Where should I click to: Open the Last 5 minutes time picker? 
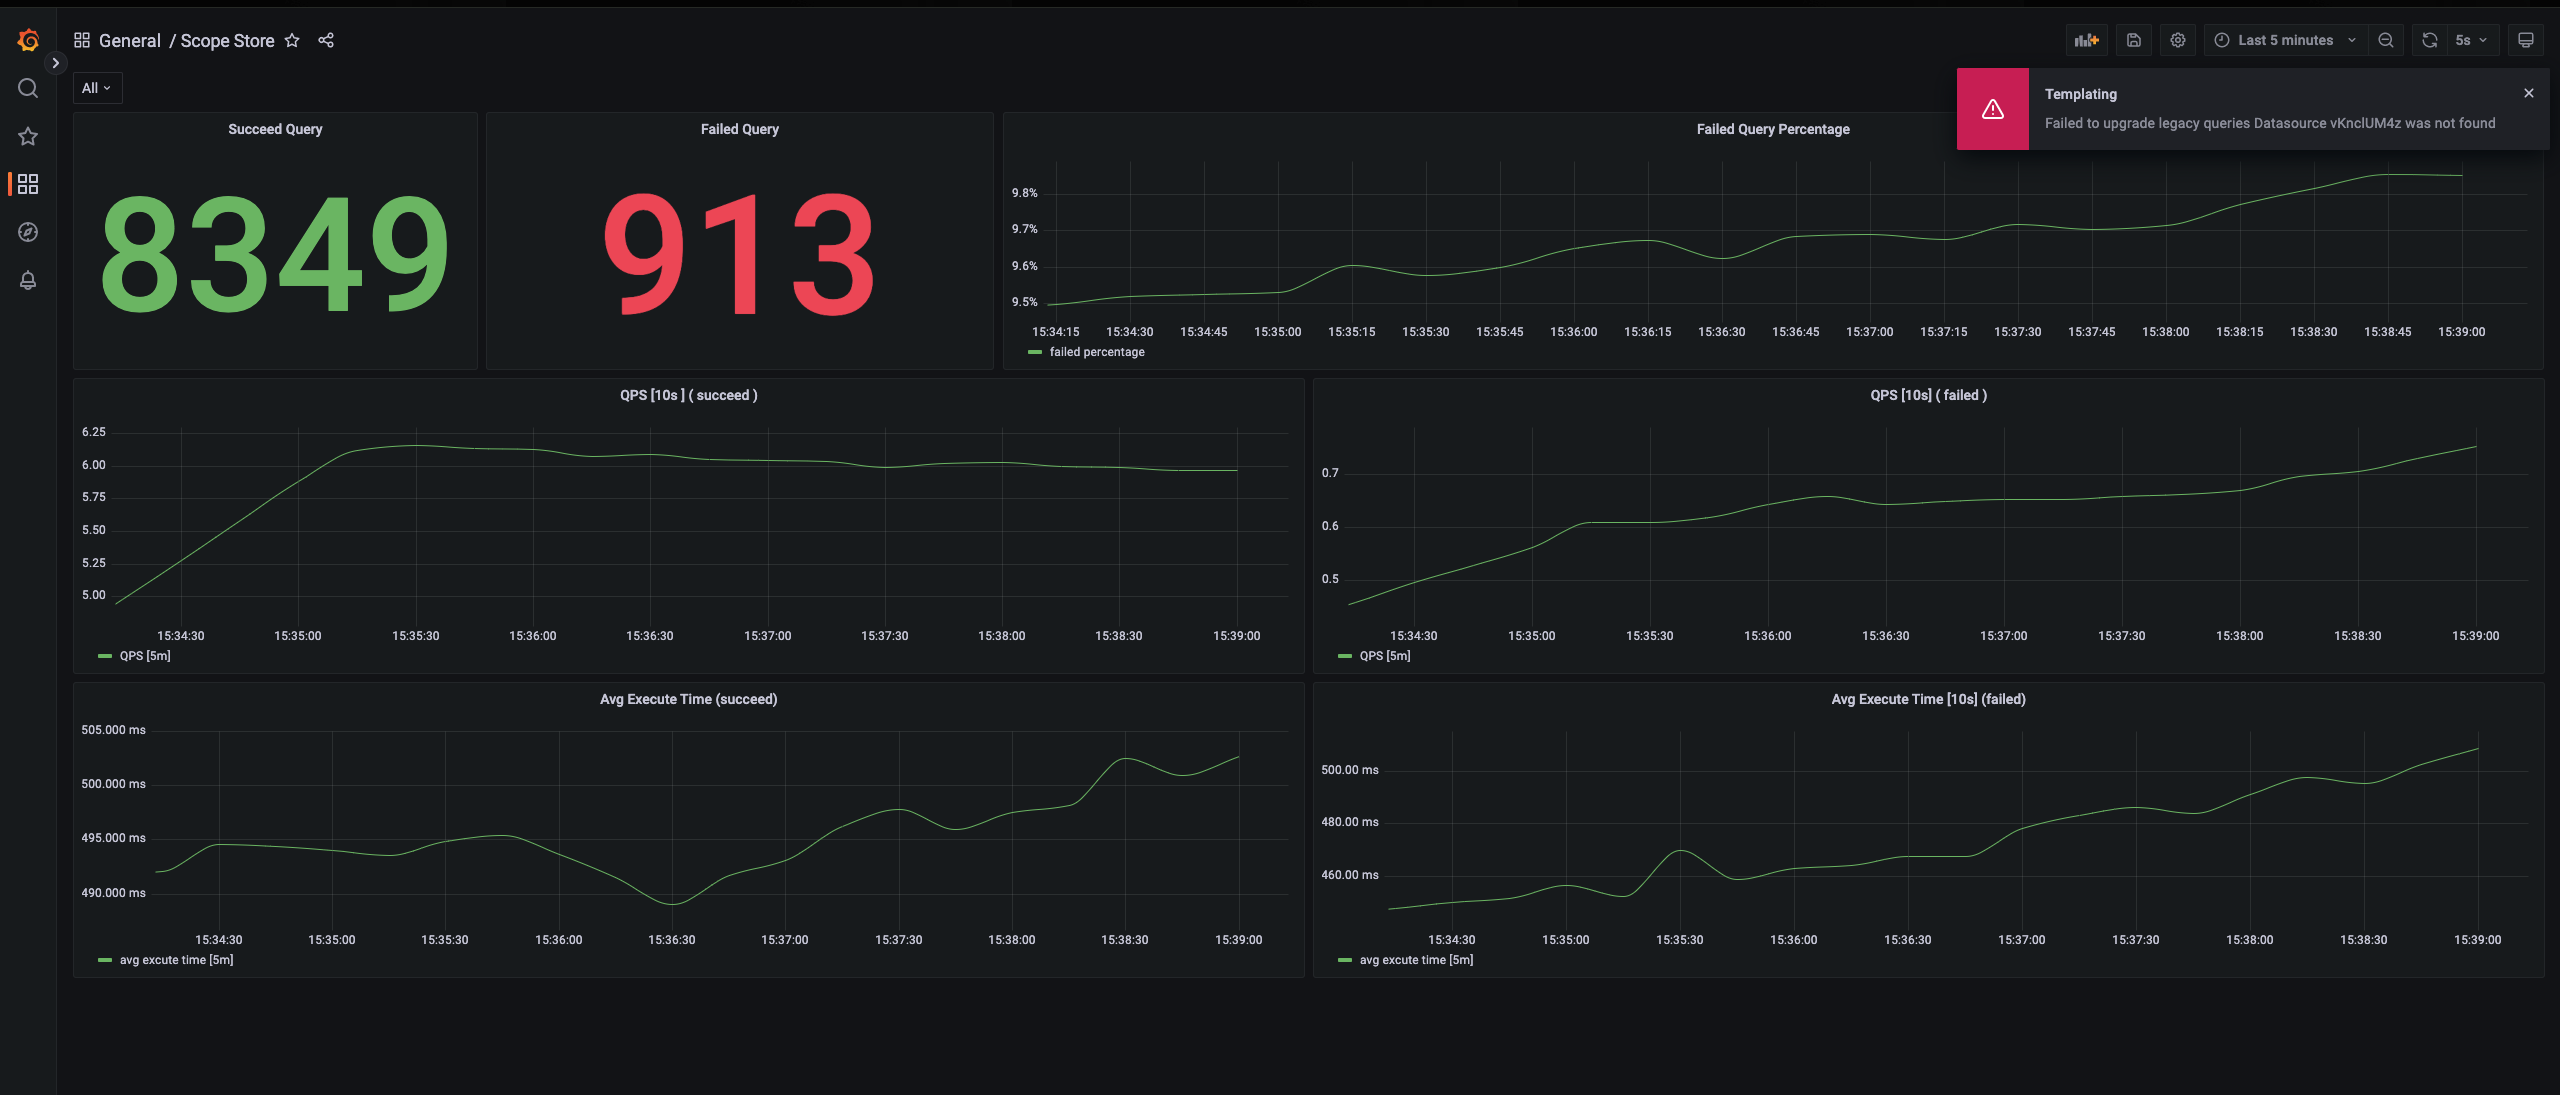tap(2285, 40)
